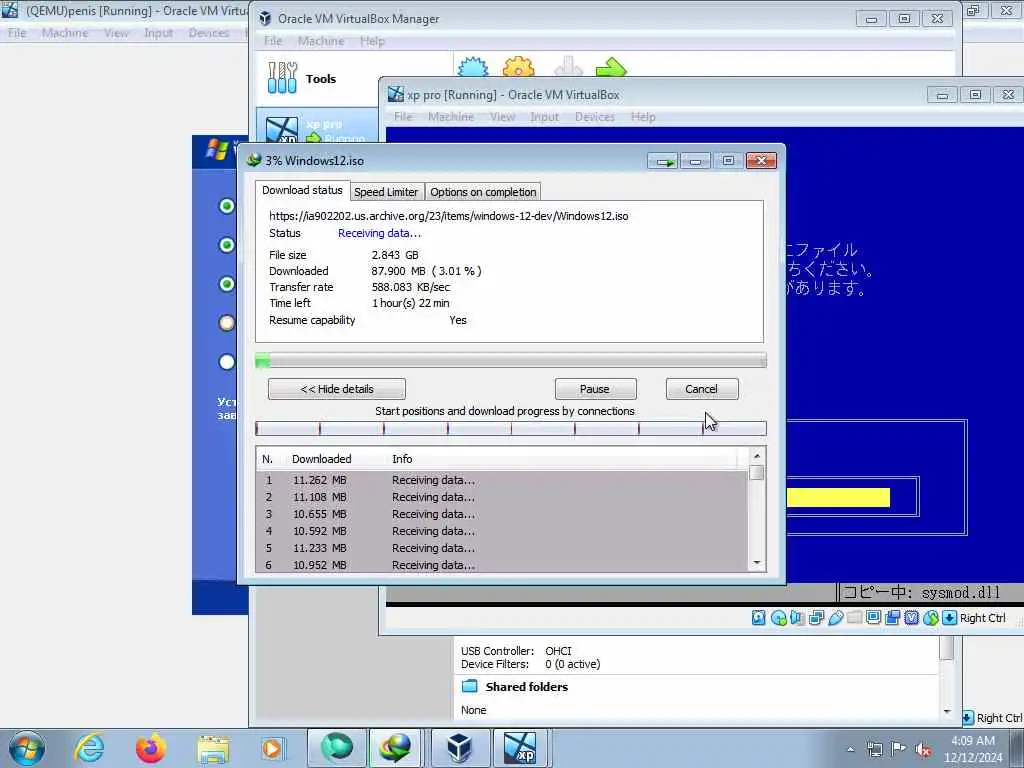1024x768 pixels.
Task: Switch to Speed Limiter tab
Action: [x=386, y=192]
